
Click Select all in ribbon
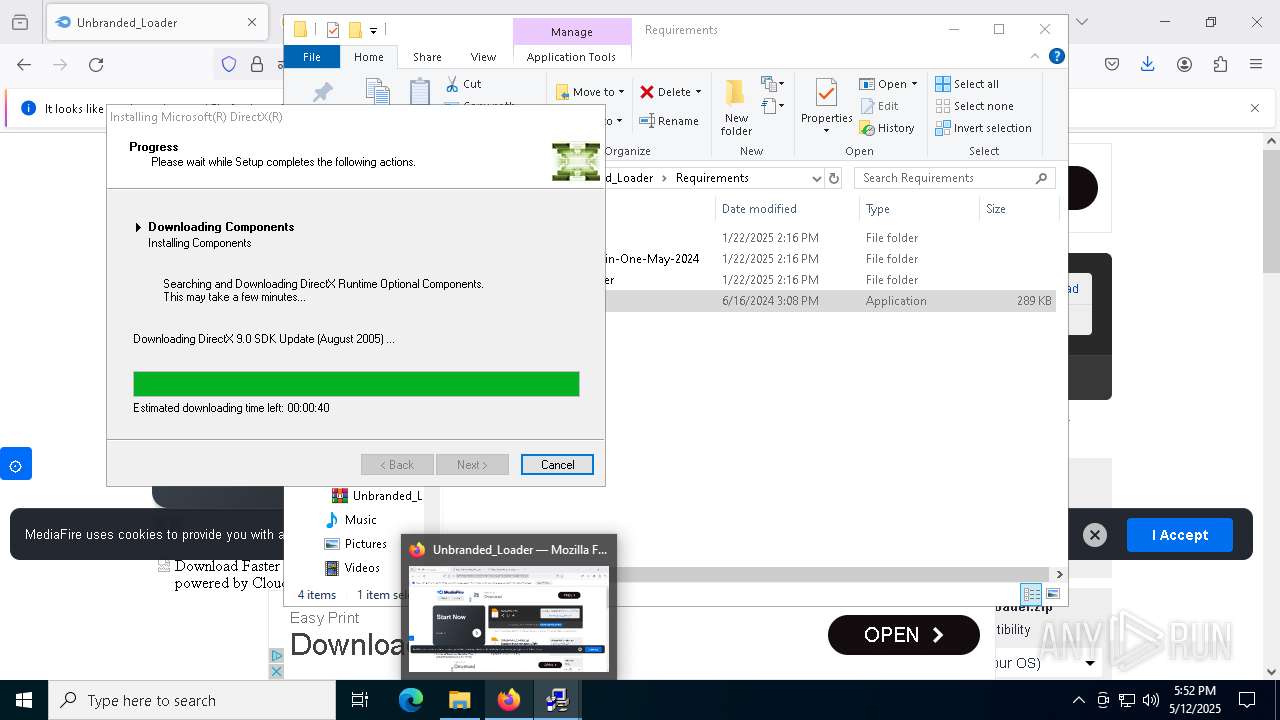(967, 84)
